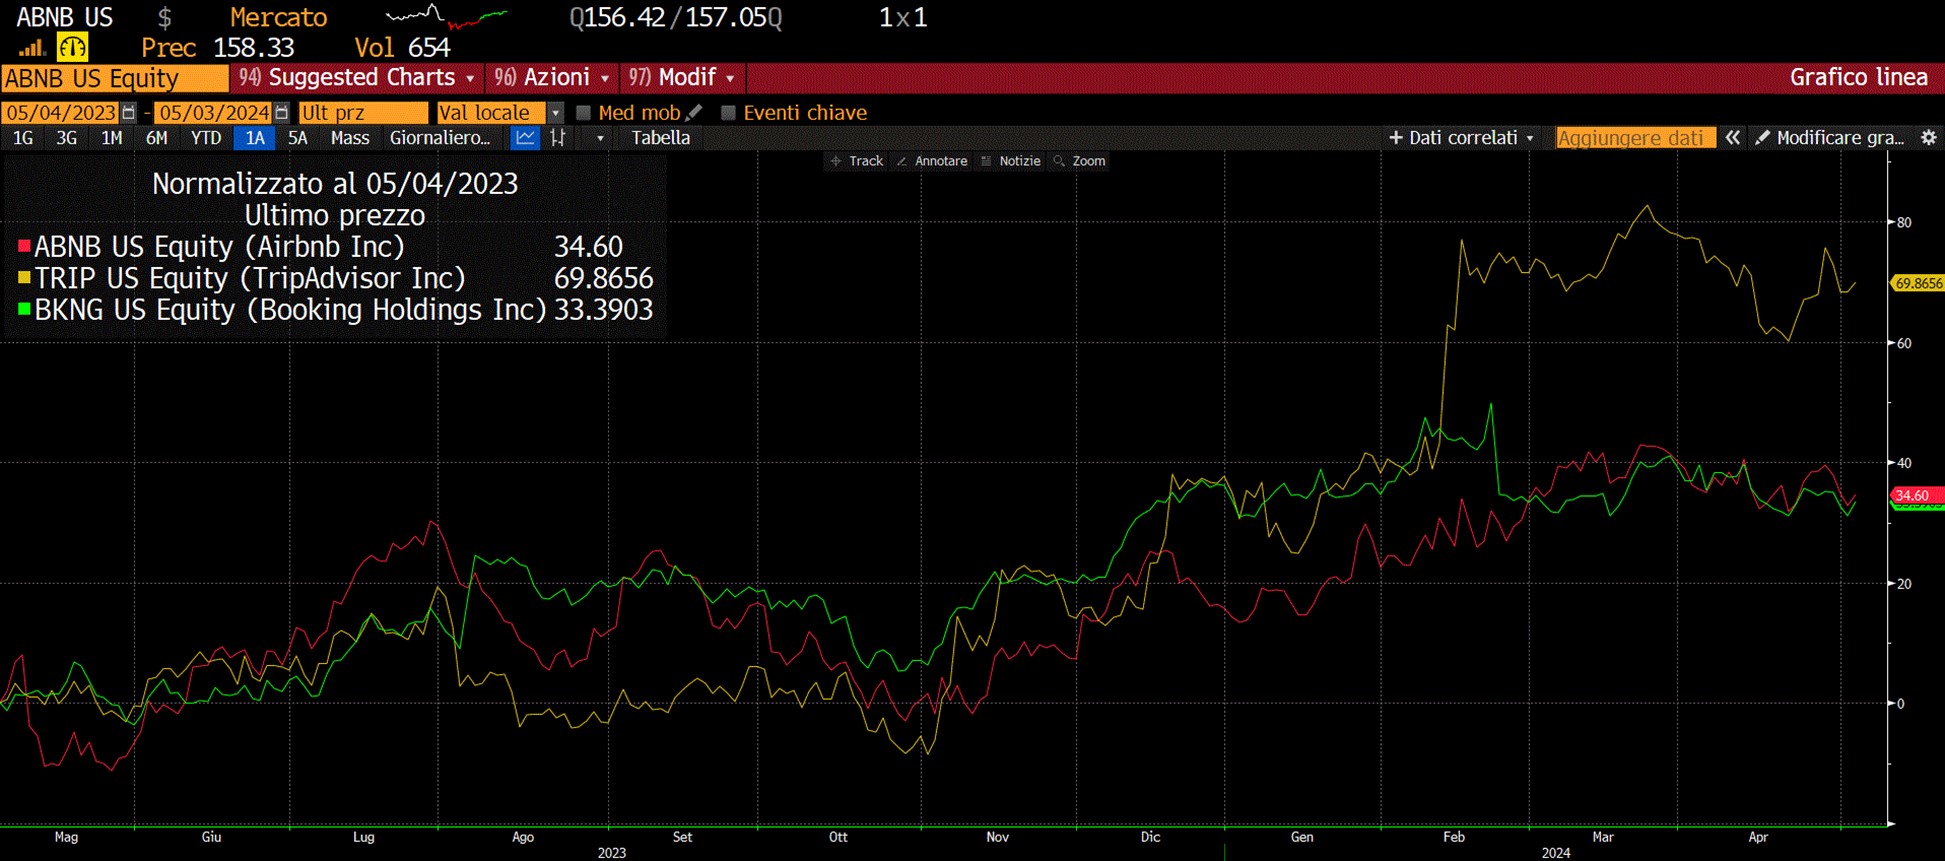
Task: Click the Grafico linea title text
Action: pyautogui.click(x=1858, y=78)
